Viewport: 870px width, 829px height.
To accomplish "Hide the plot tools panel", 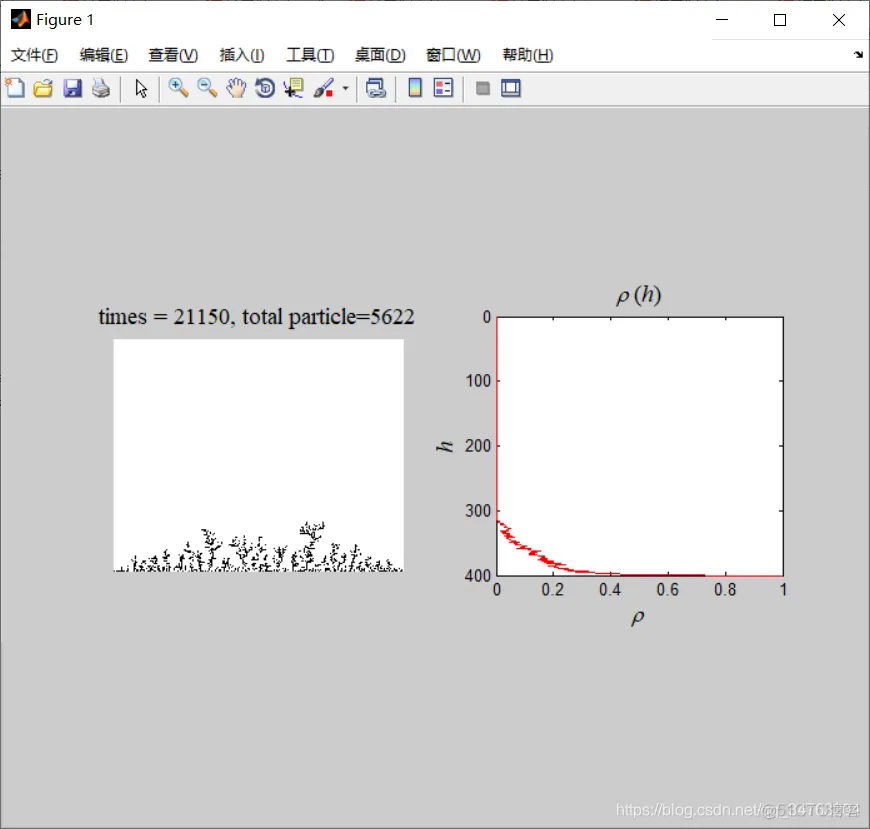I will (x=482, y=88).
